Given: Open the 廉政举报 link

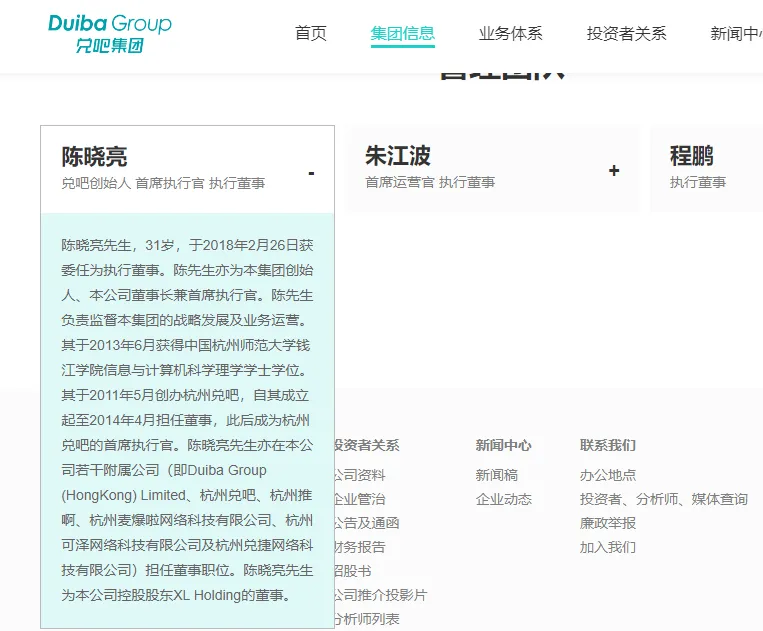Looking at the screenshot, I should point(608,523).
